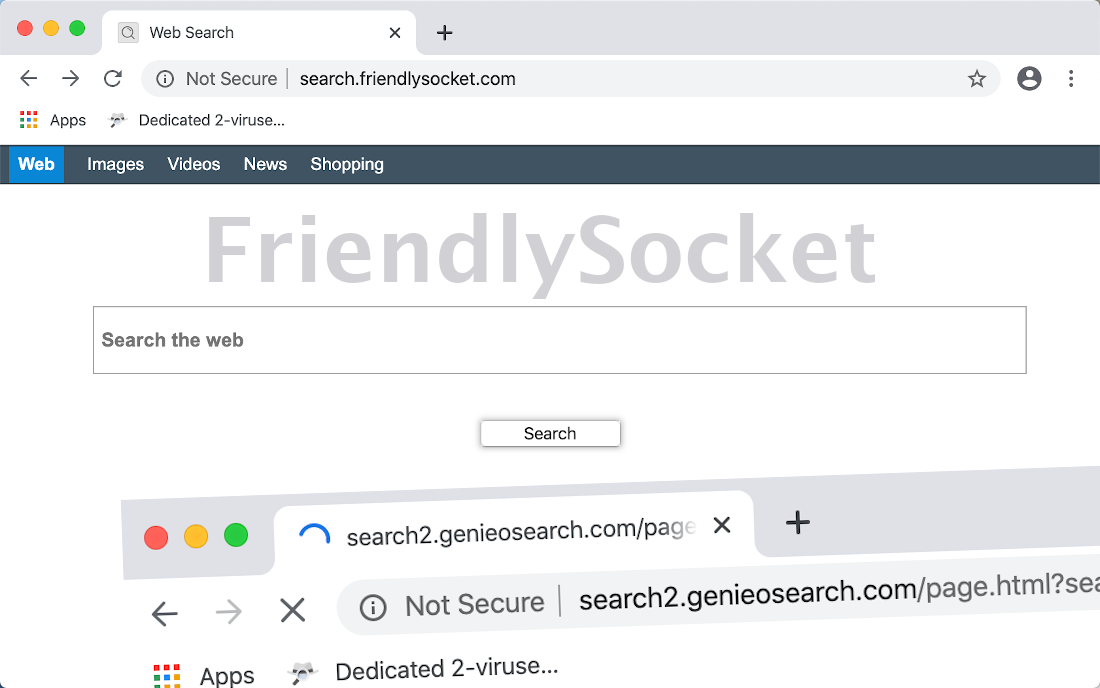Click the magnifying glass in the browser tab
The width and height of the screenshot is (1100, 688).
pyautogui.click(x=127, y=32)
